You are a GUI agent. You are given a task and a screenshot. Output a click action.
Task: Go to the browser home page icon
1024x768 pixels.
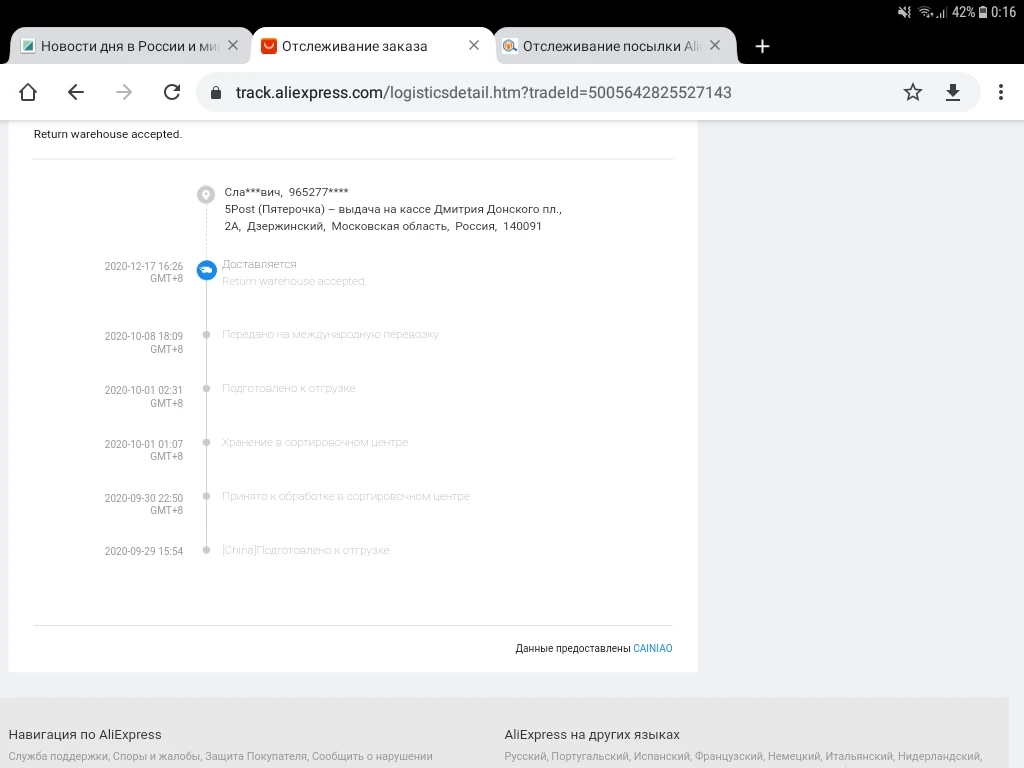pos(28,92)
